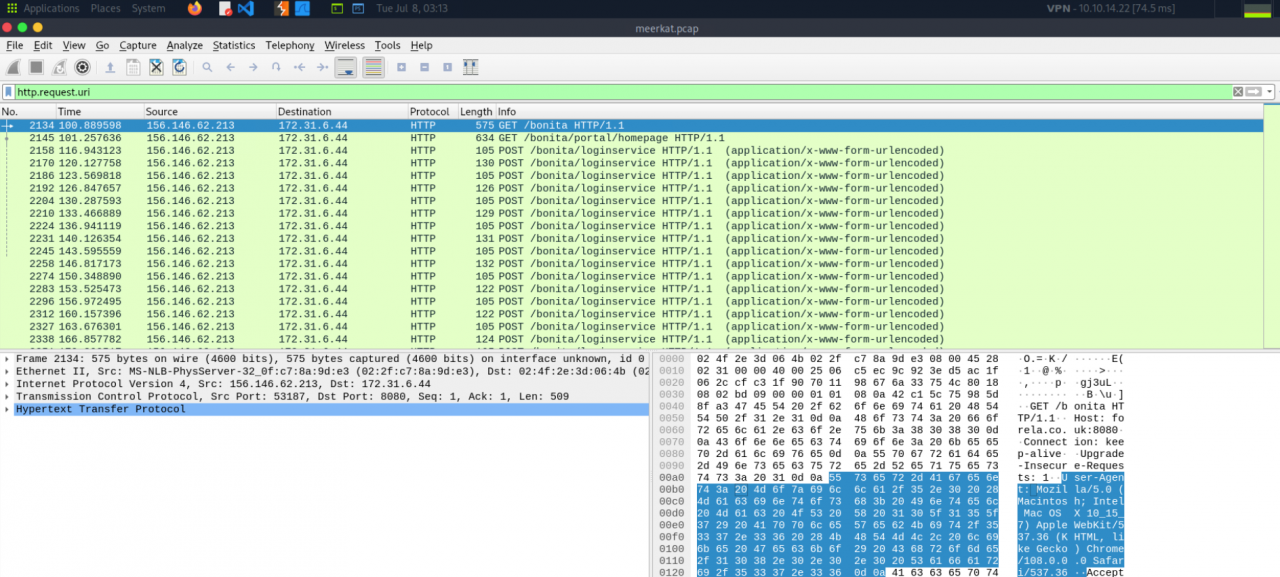The image size is (1280, 577).
Task: Open the display filter history dropdown
Action: [1270, 92]
